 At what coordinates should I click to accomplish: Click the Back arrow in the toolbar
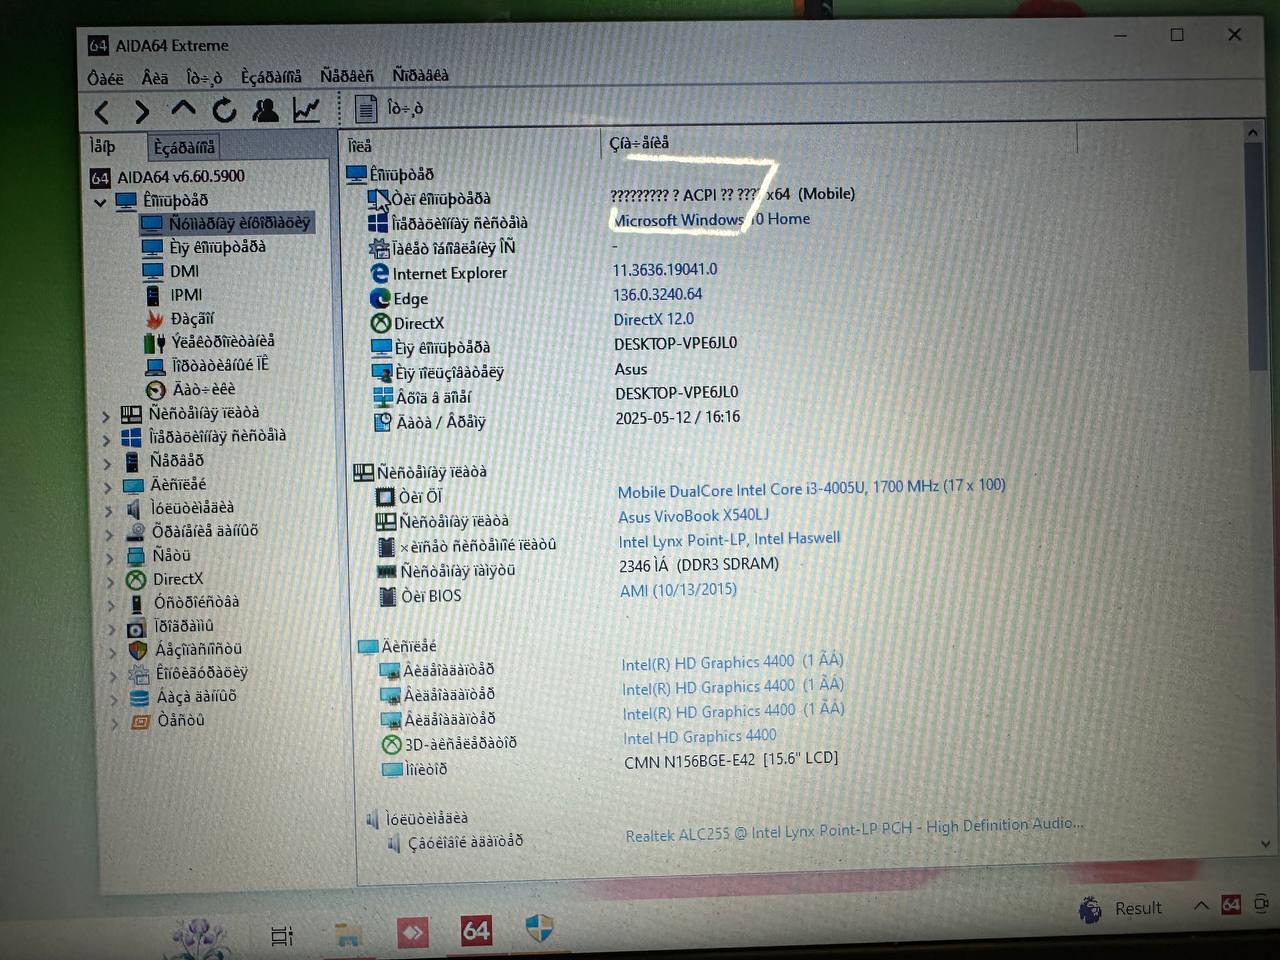click(102, 111)
